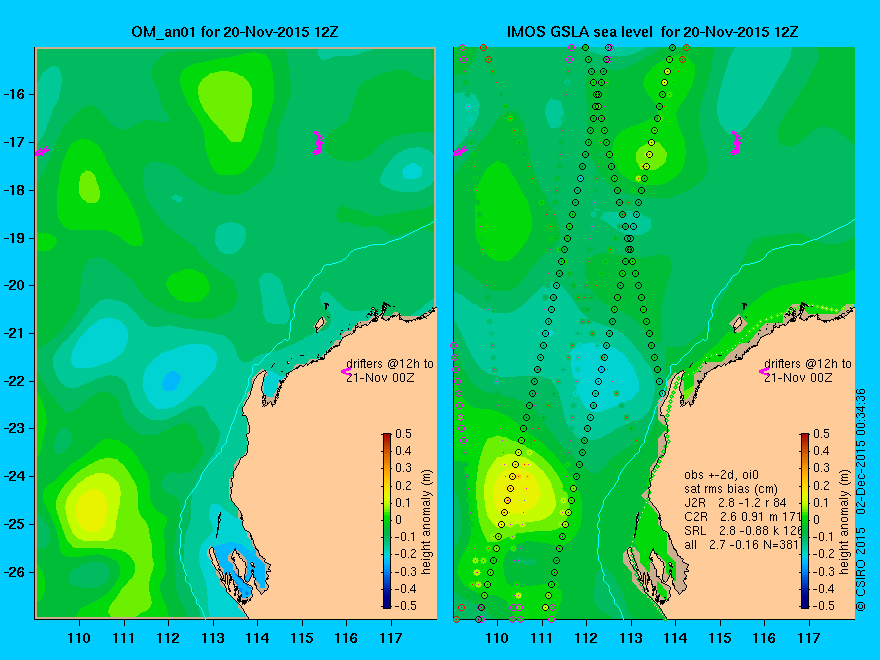Screen dimensions: 880x660
Task: Click the -26 latitude axis label
Action: click(x=15, y=572)
